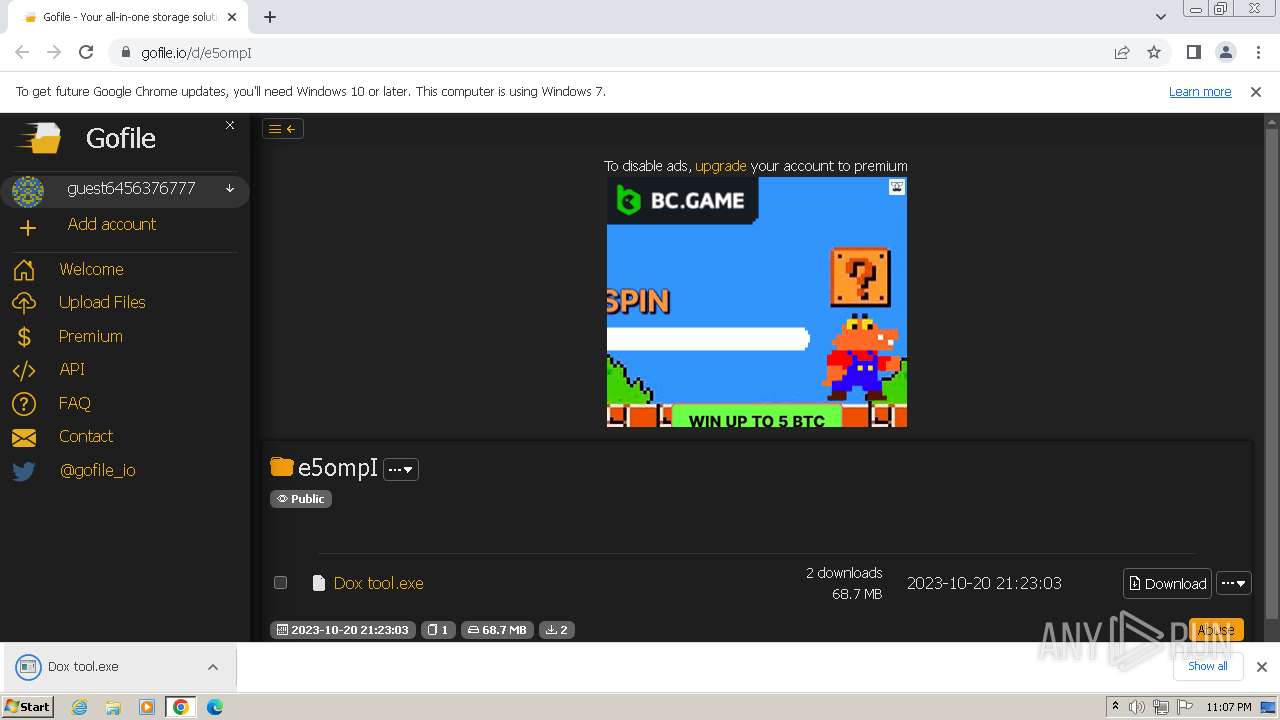
Task: Open file options dropdown next to Download
Action: click(x=1233, y=583)
